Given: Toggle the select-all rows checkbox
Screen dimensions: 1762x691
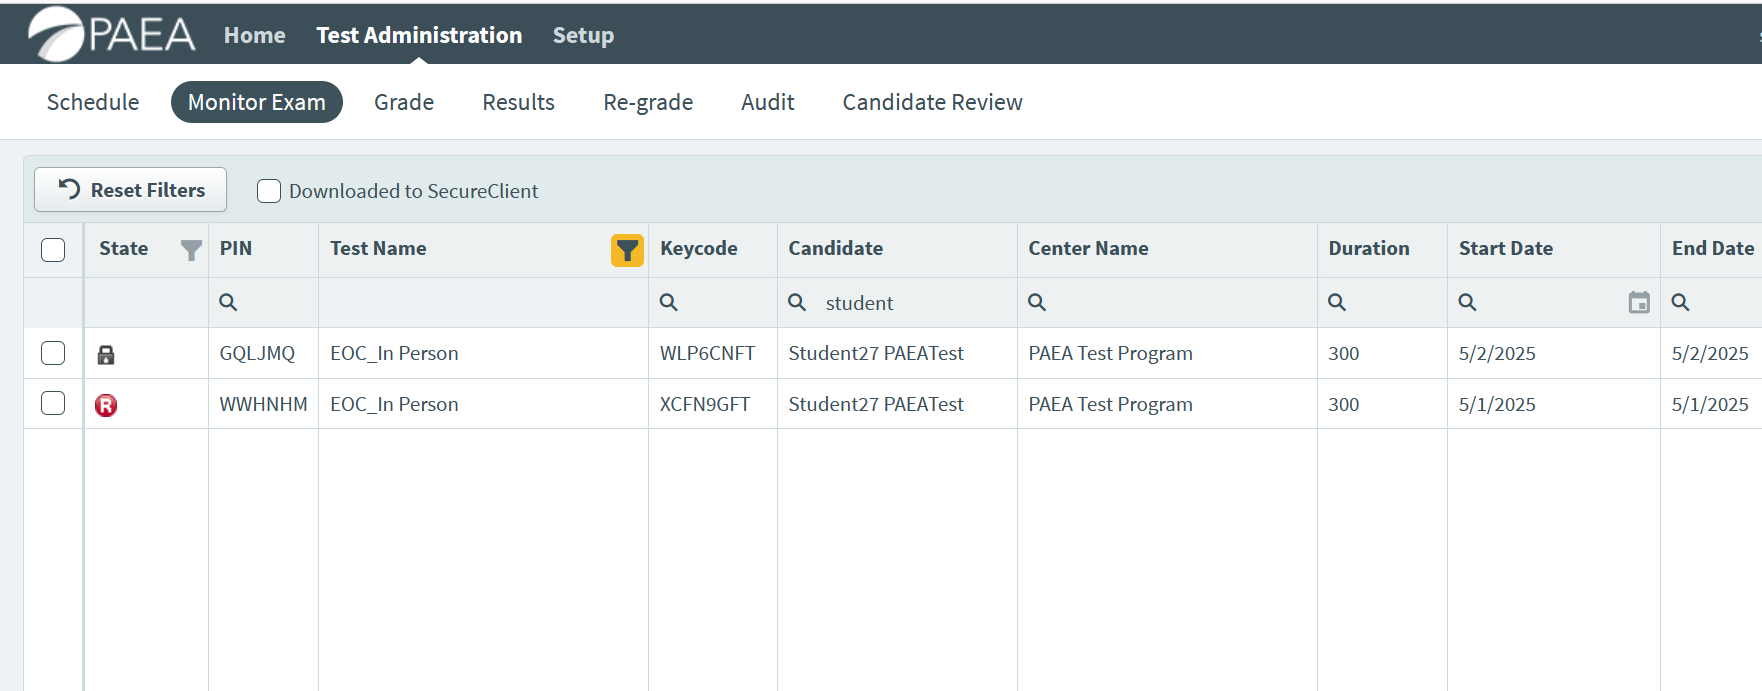Looking at the screenshot, I should click(x=53, y=250).
